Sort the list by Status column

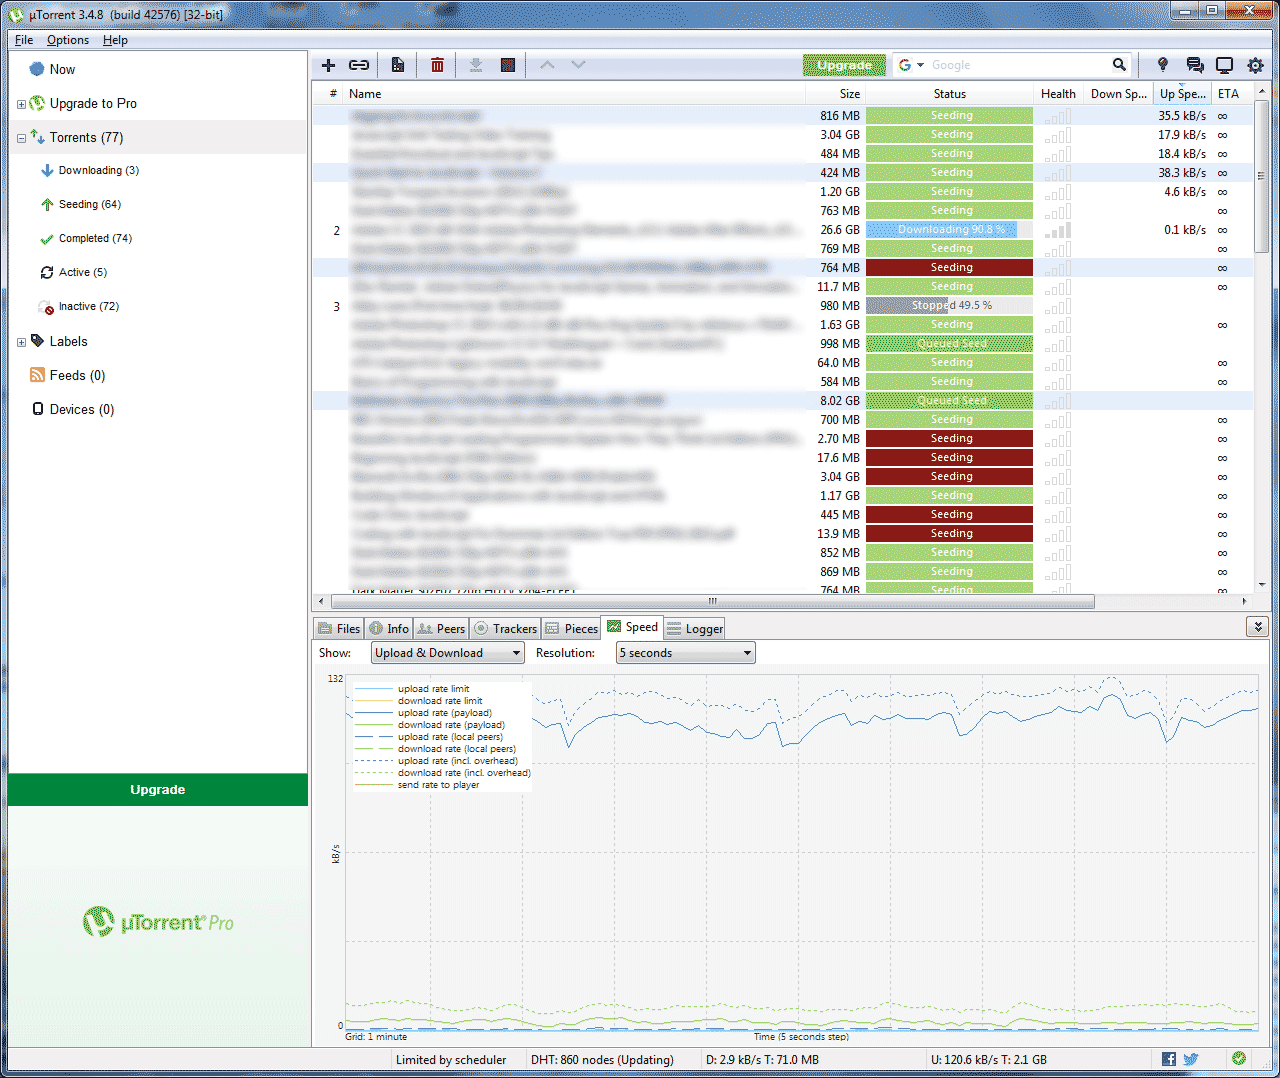[x=950, y=93]
